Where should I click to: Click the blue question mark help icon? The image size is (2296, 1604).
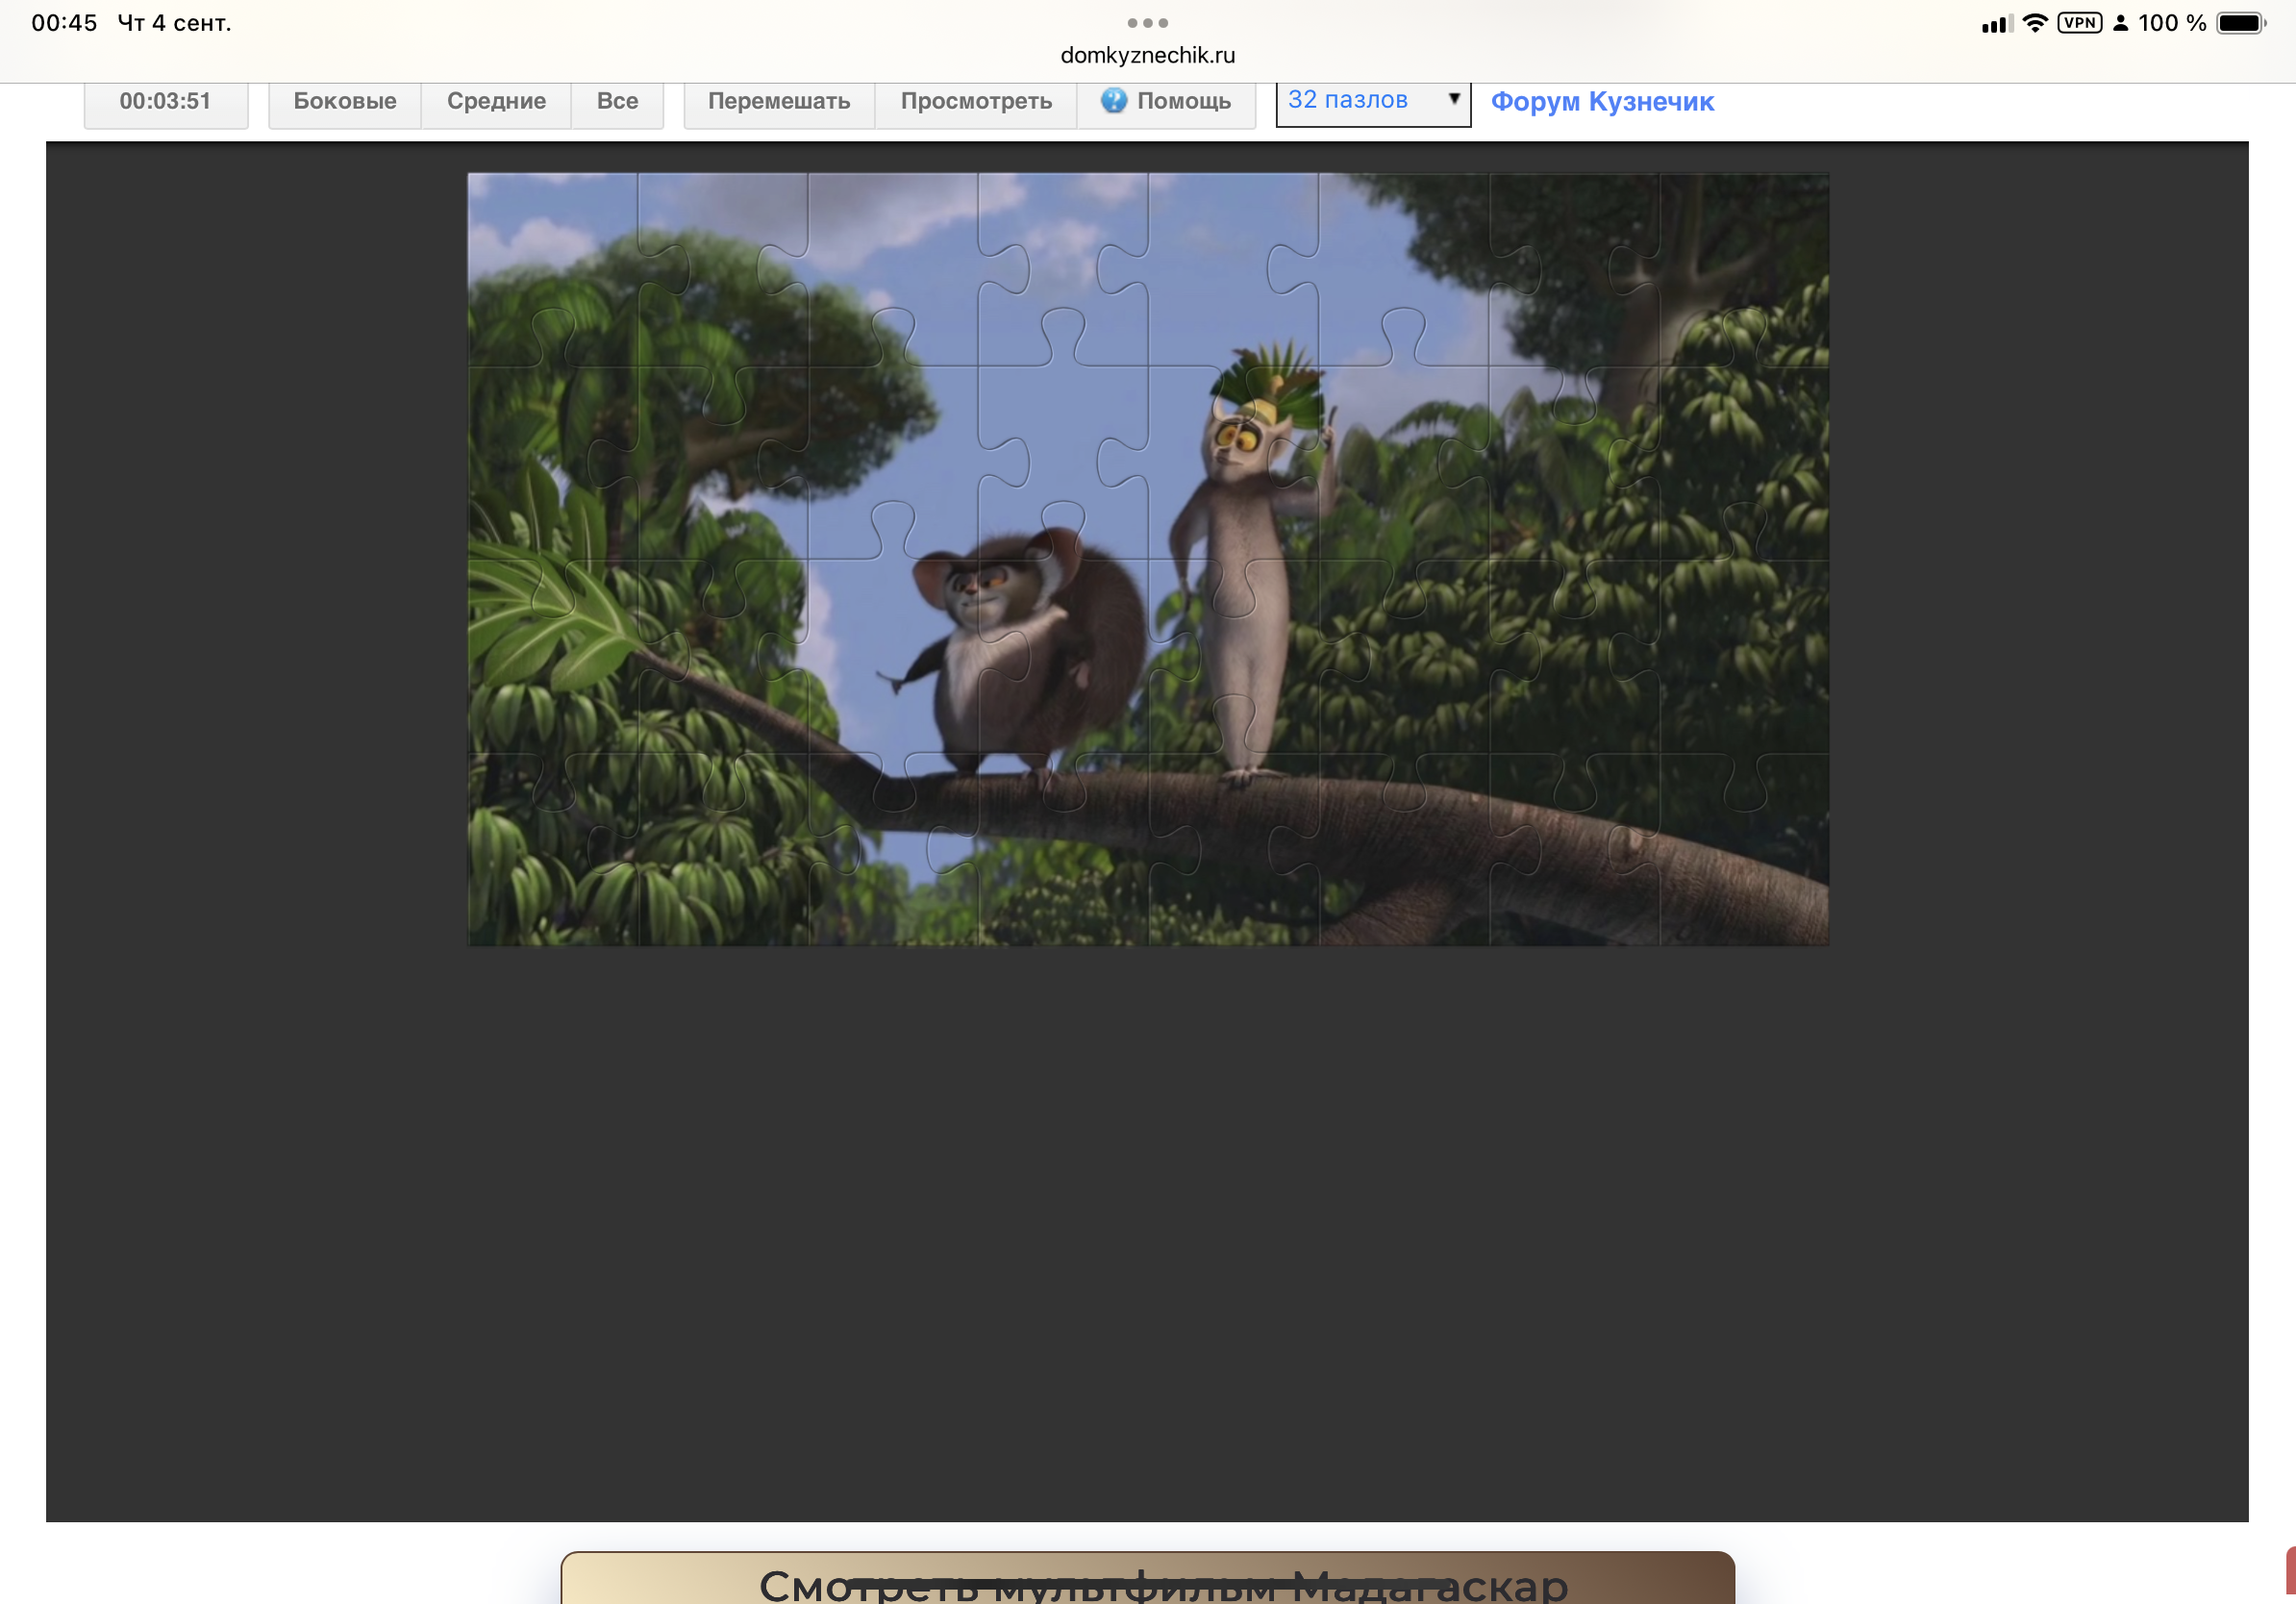tap(1113, 101)
